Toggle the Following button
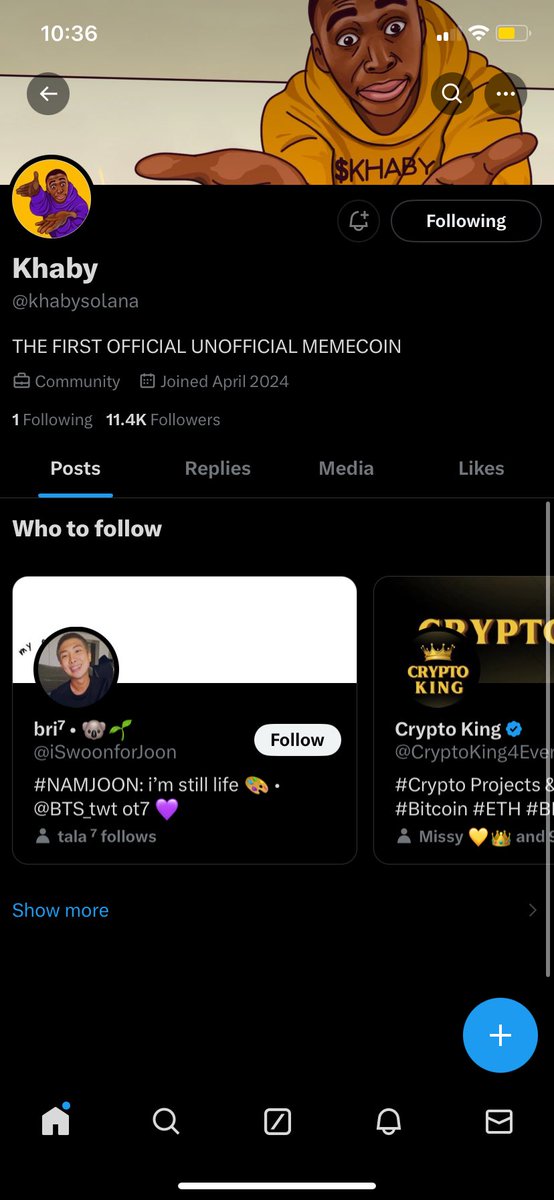Screen dimensions: 554x1200 [x=466, y=221]
